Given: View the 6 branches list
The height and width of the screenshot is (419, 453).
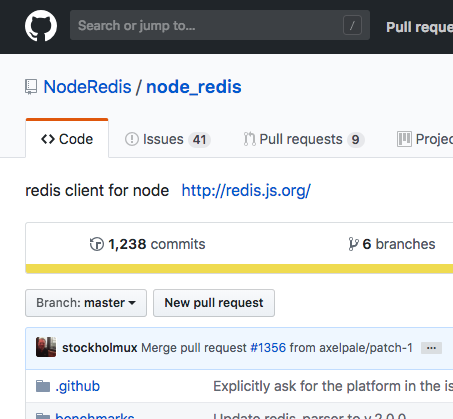Looking at the screenshot, I should coord(392,244).
